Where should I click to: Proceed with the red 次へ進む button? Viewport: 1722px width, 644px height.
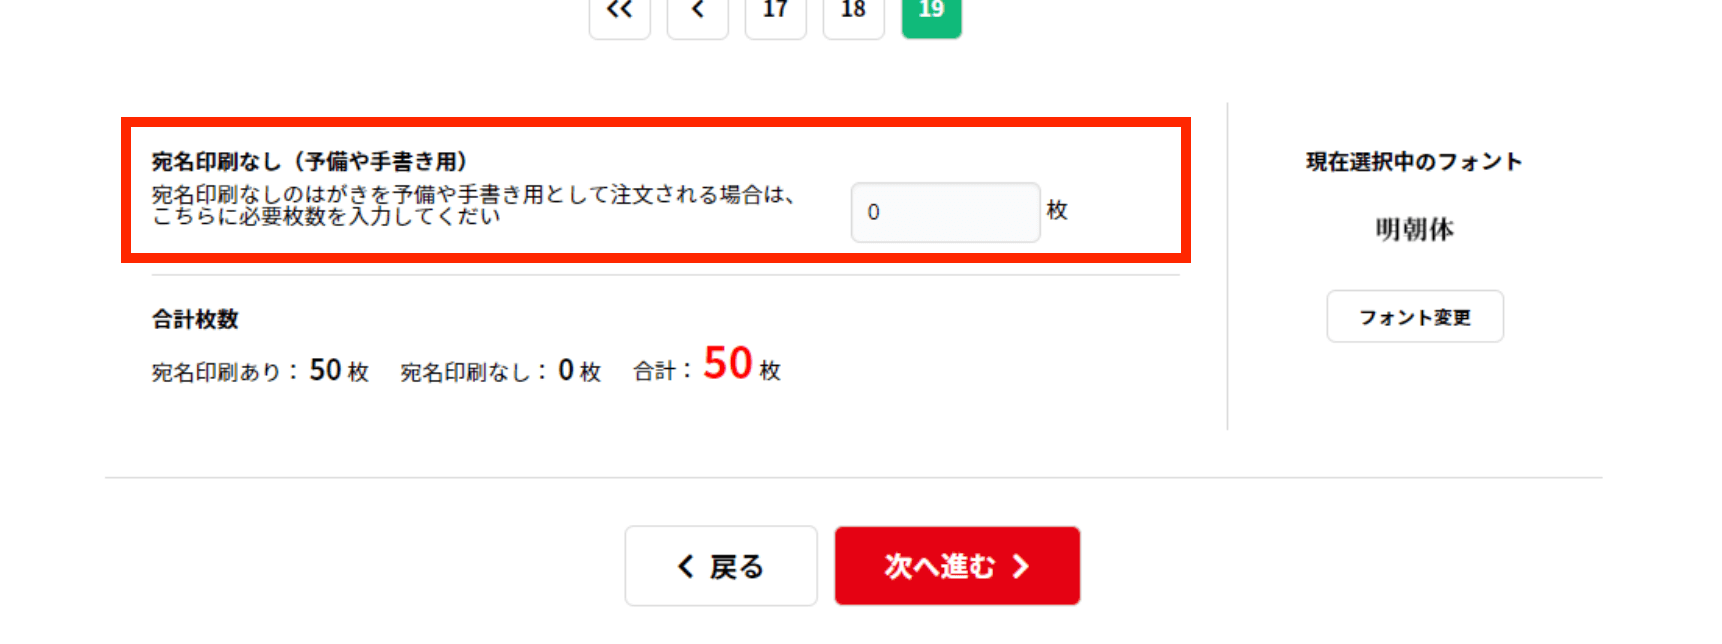(x=958, y=566)
